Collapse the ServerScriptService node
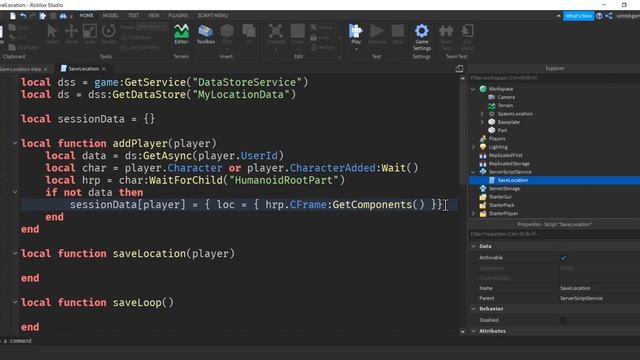 pyautogui.click(x=473, y=172)
